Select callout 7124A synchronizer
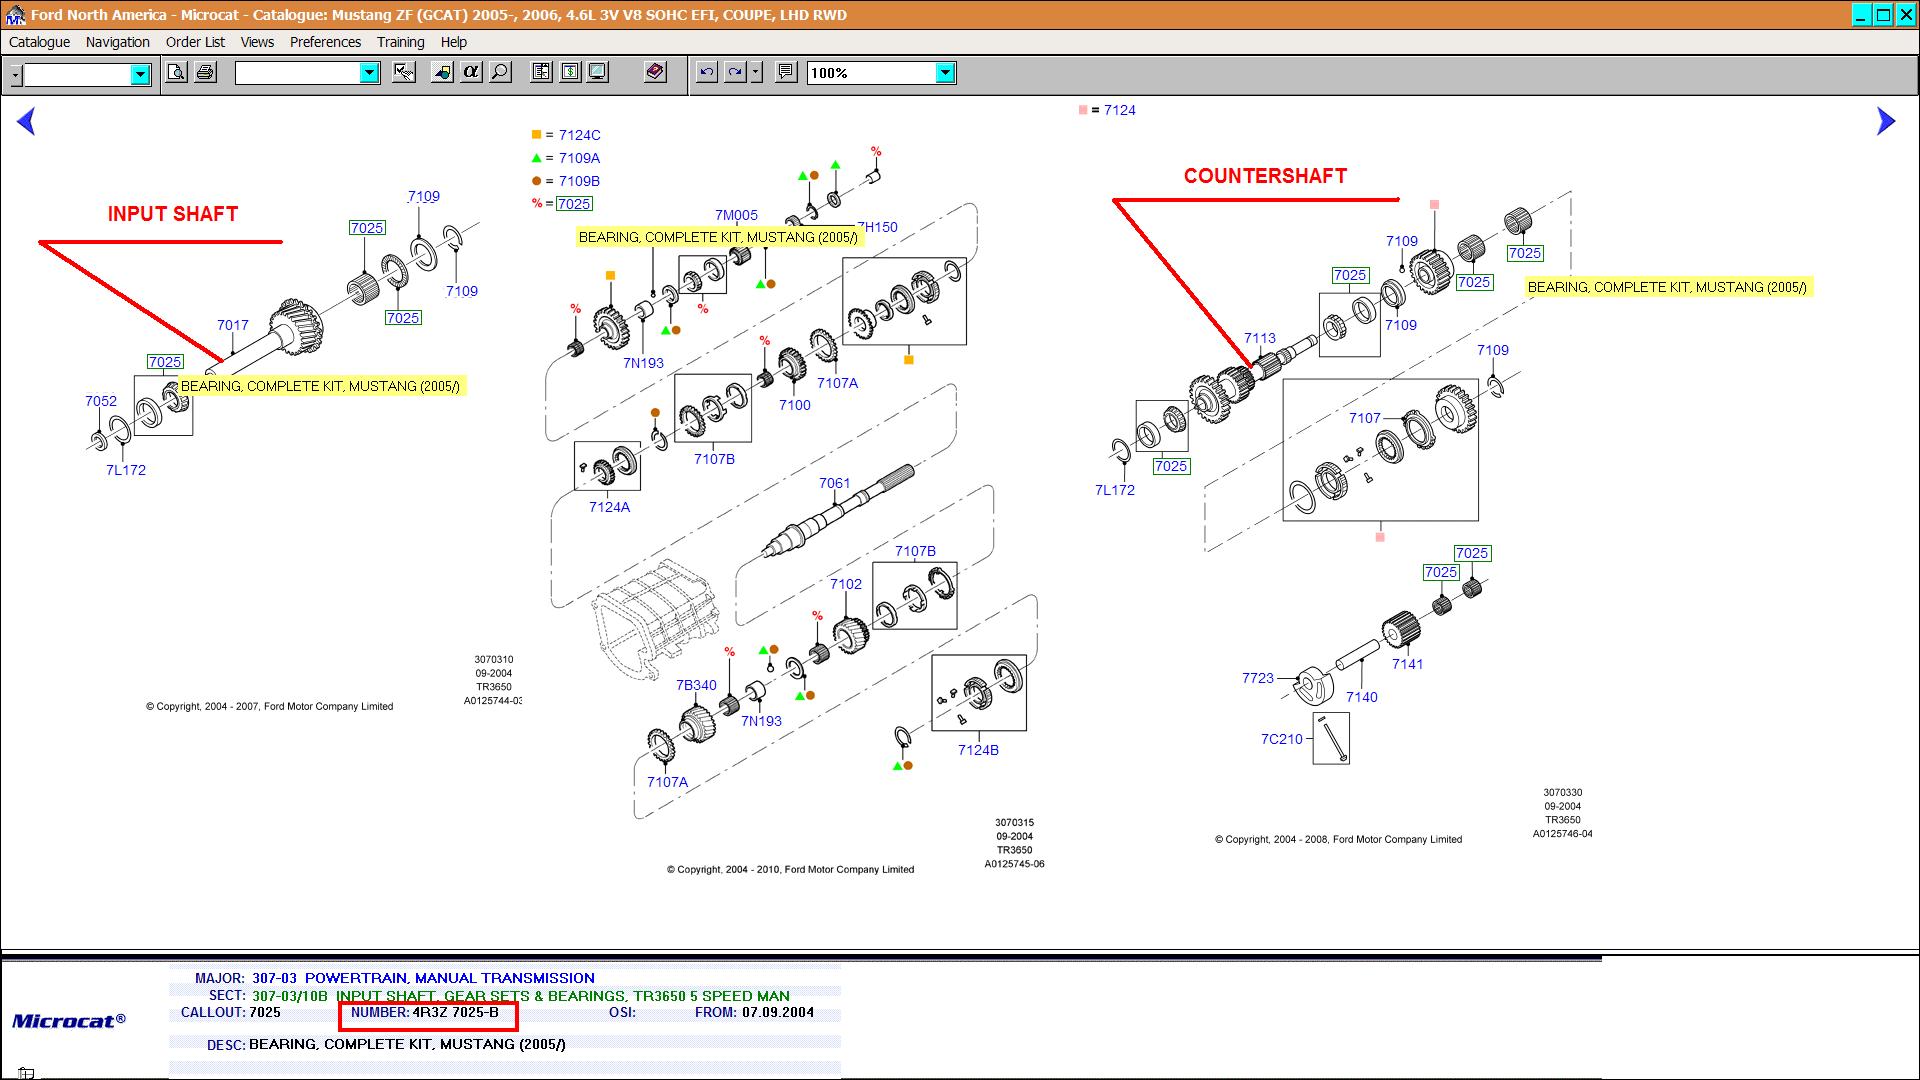Viewport: 1920px width, 1080px height. (610, 507)
